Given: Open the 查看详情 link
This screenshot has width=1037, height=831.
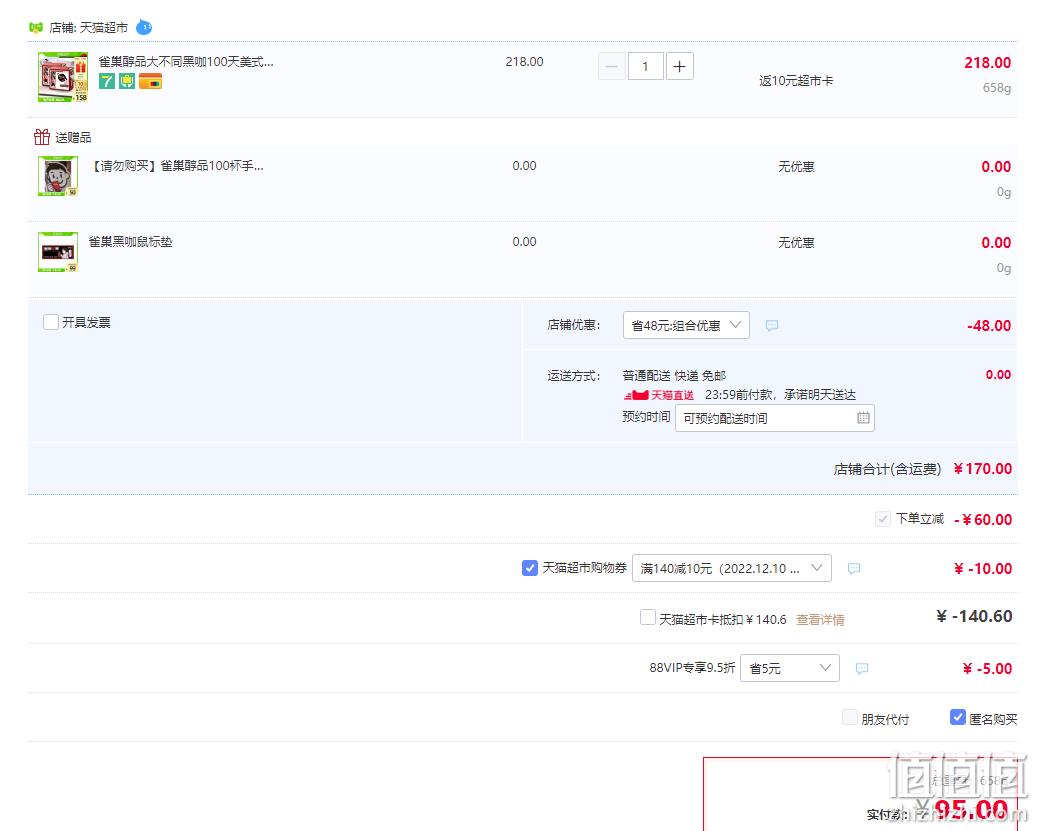Looking at the screenshot, I should (820, 619).
